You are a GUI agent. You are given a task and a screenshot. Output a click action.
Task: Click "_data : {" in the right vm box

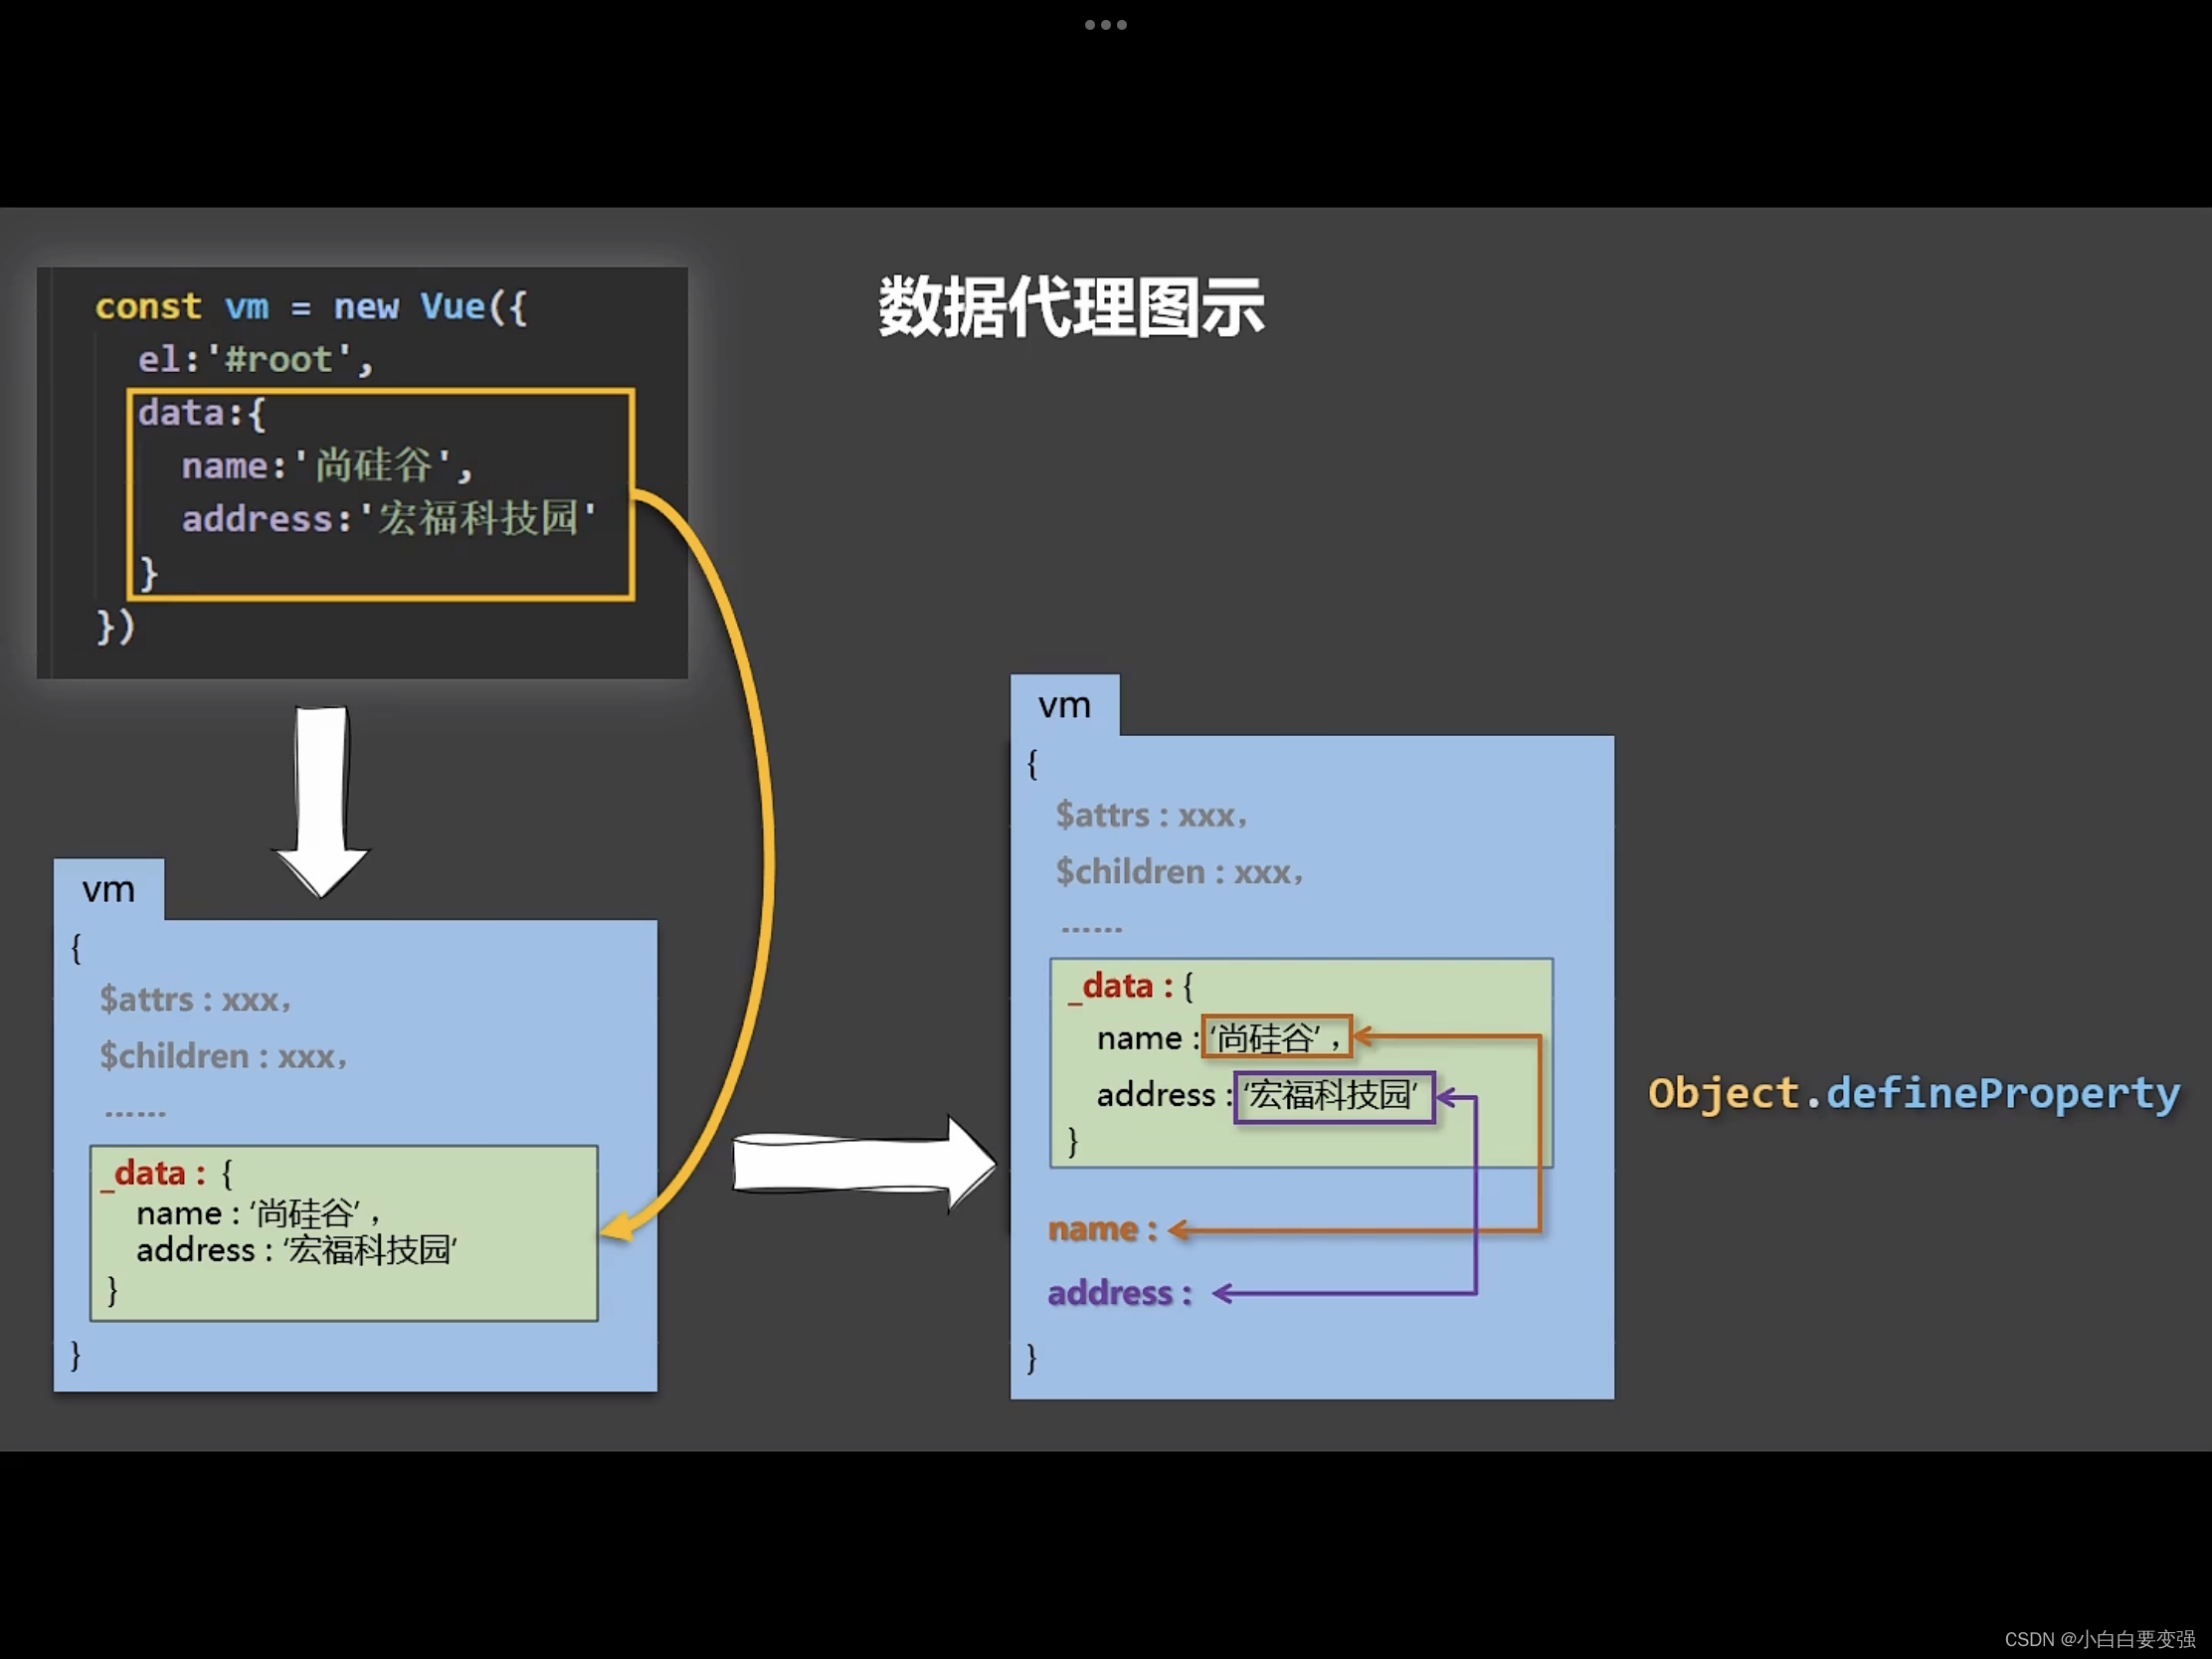coord(1130,986)
